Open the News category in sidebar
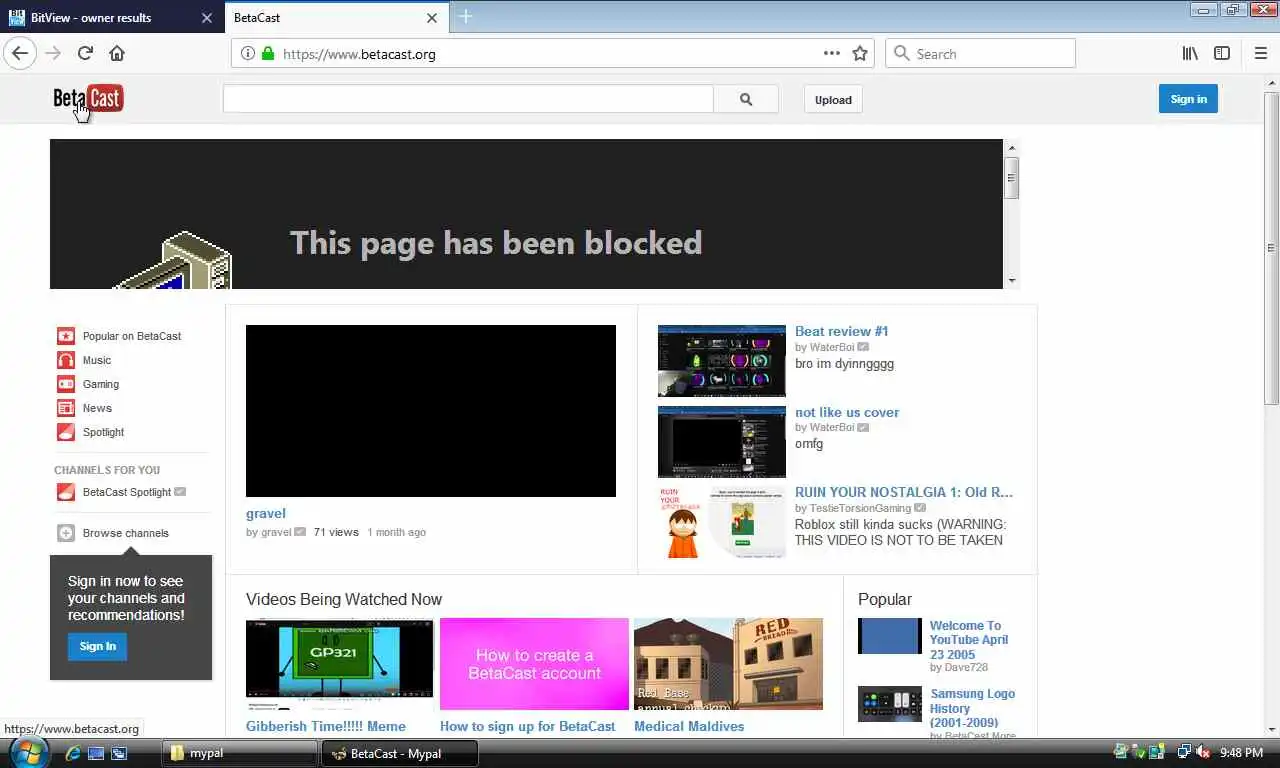The image size is (1280, 768). pyautogui.click(x=97, y=408)
